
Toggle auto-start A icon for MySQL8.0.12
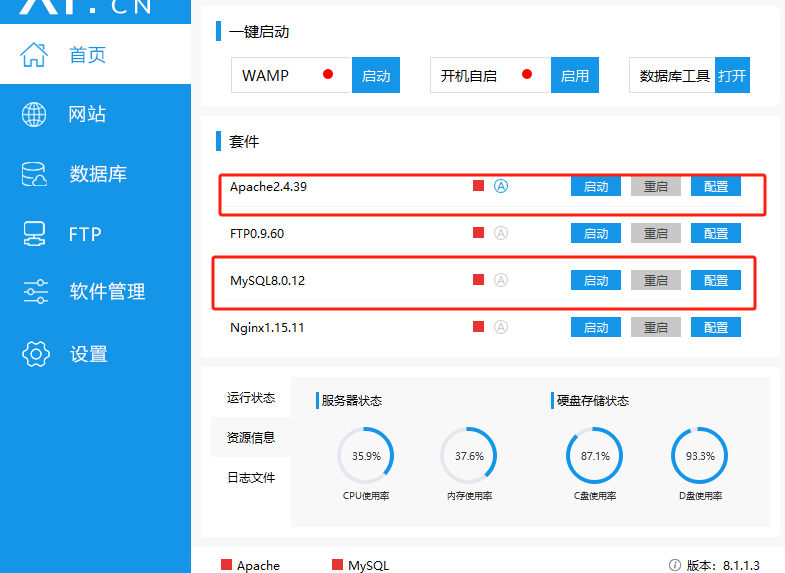501,280
